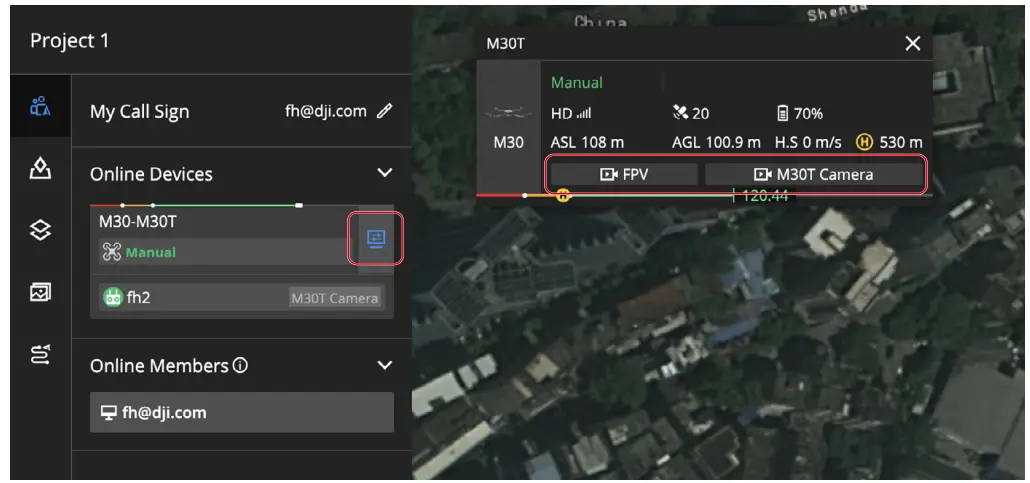Click the 120.44 value on battery bar
Screen dimensions: 1030x483
[765, 195]
